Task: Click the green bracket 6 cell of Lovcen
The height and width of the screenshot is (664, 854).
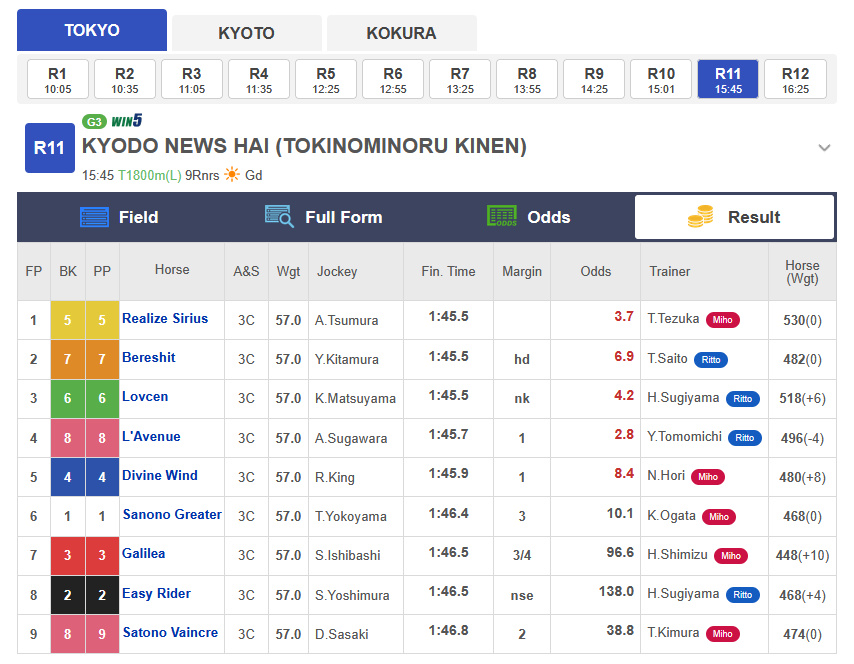Action: 68,399
